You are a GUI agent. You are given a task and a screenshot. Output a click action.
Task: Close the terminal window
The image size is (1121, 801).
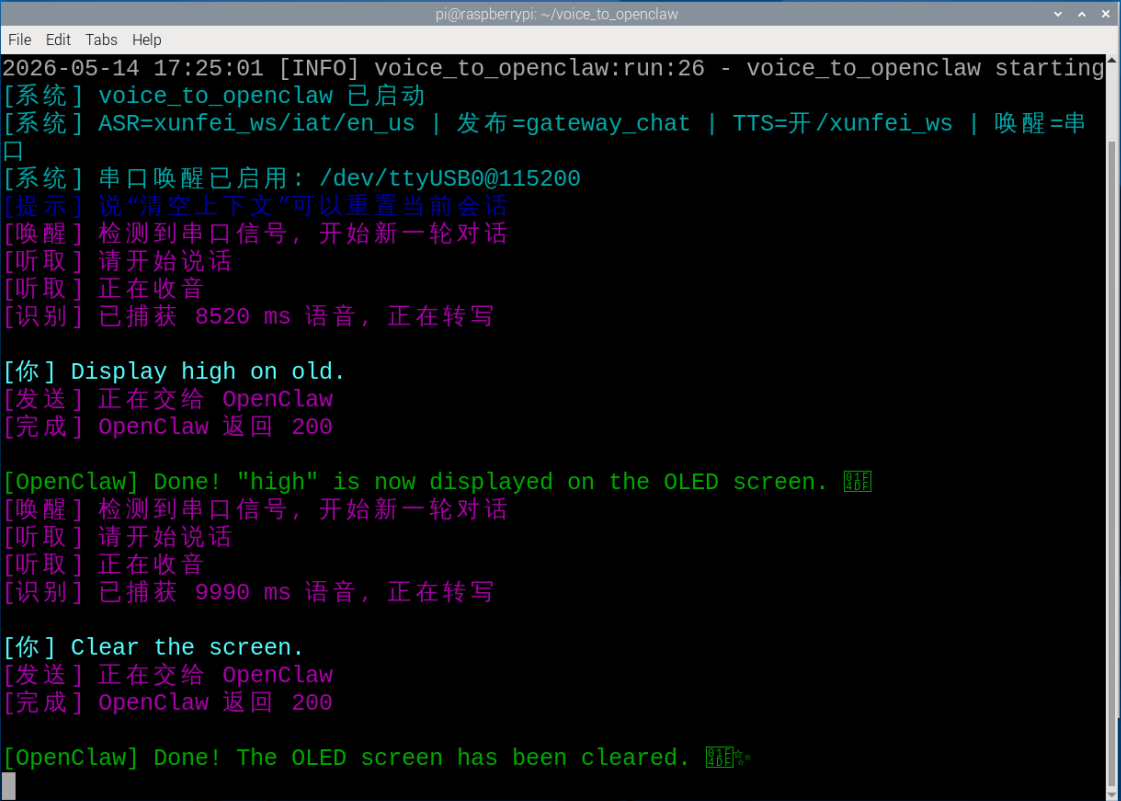[x=1105, y=14]
